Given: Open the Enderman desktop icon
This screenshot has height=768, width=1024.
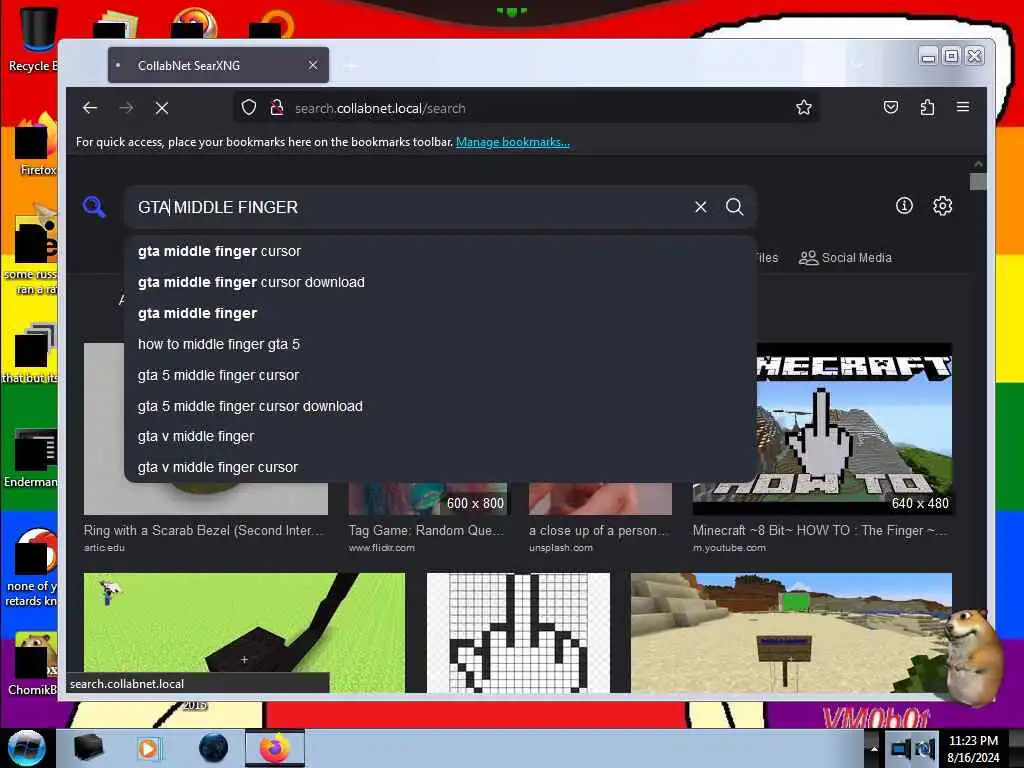Looking at the screenshot, I should tap(31, 458).
